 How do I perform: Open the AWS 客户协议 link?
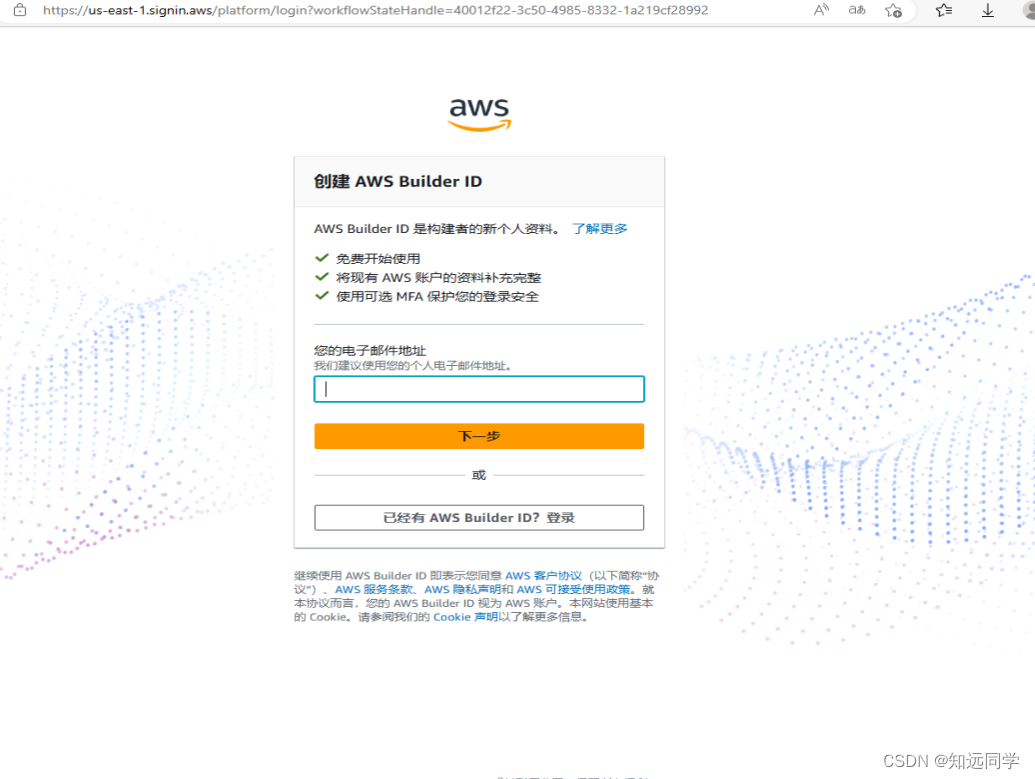click(543, 576)
